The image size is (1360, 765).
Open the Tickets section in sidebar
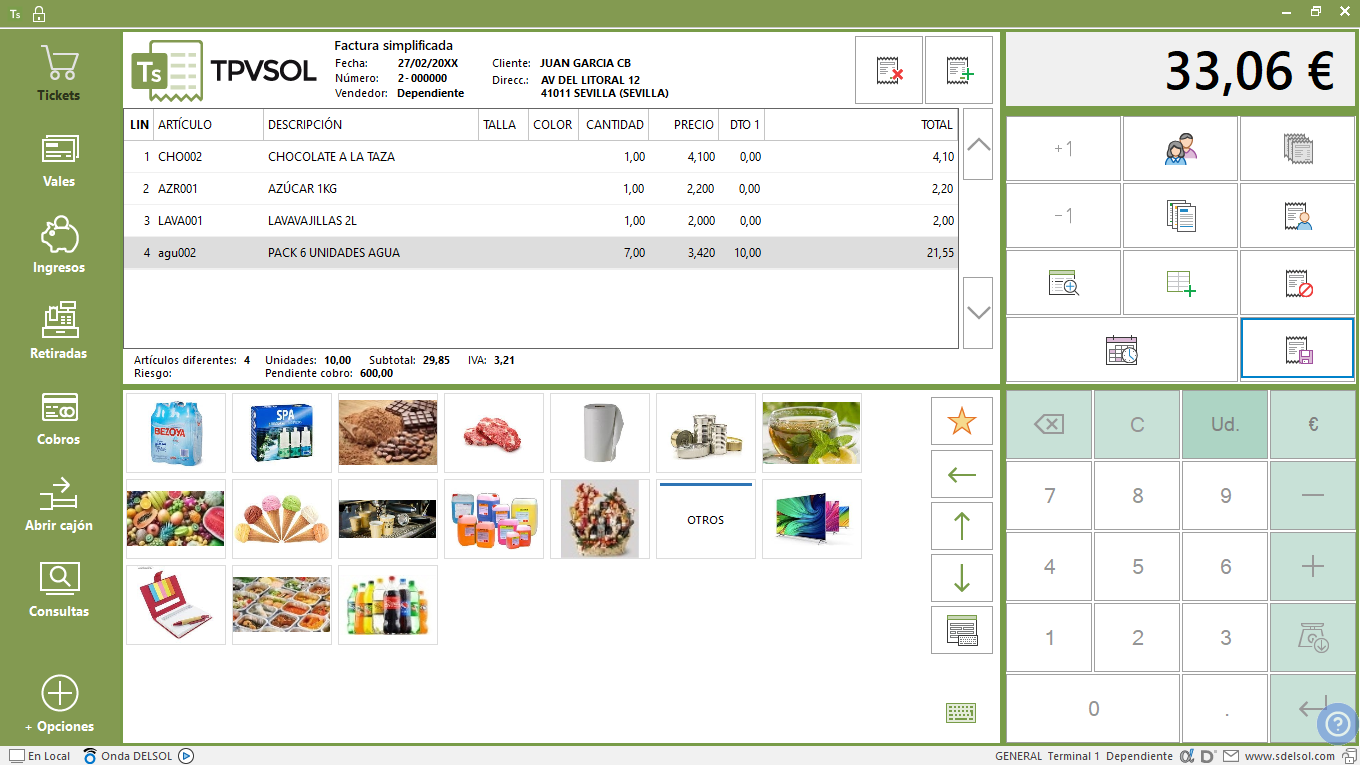pos(59,73)
